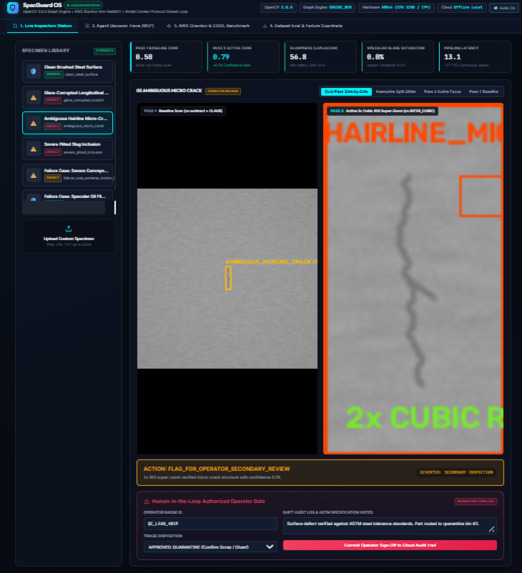Click the Diverter: Secondary Inspection badge
522x573 pixels.
[x=456, y=472]
